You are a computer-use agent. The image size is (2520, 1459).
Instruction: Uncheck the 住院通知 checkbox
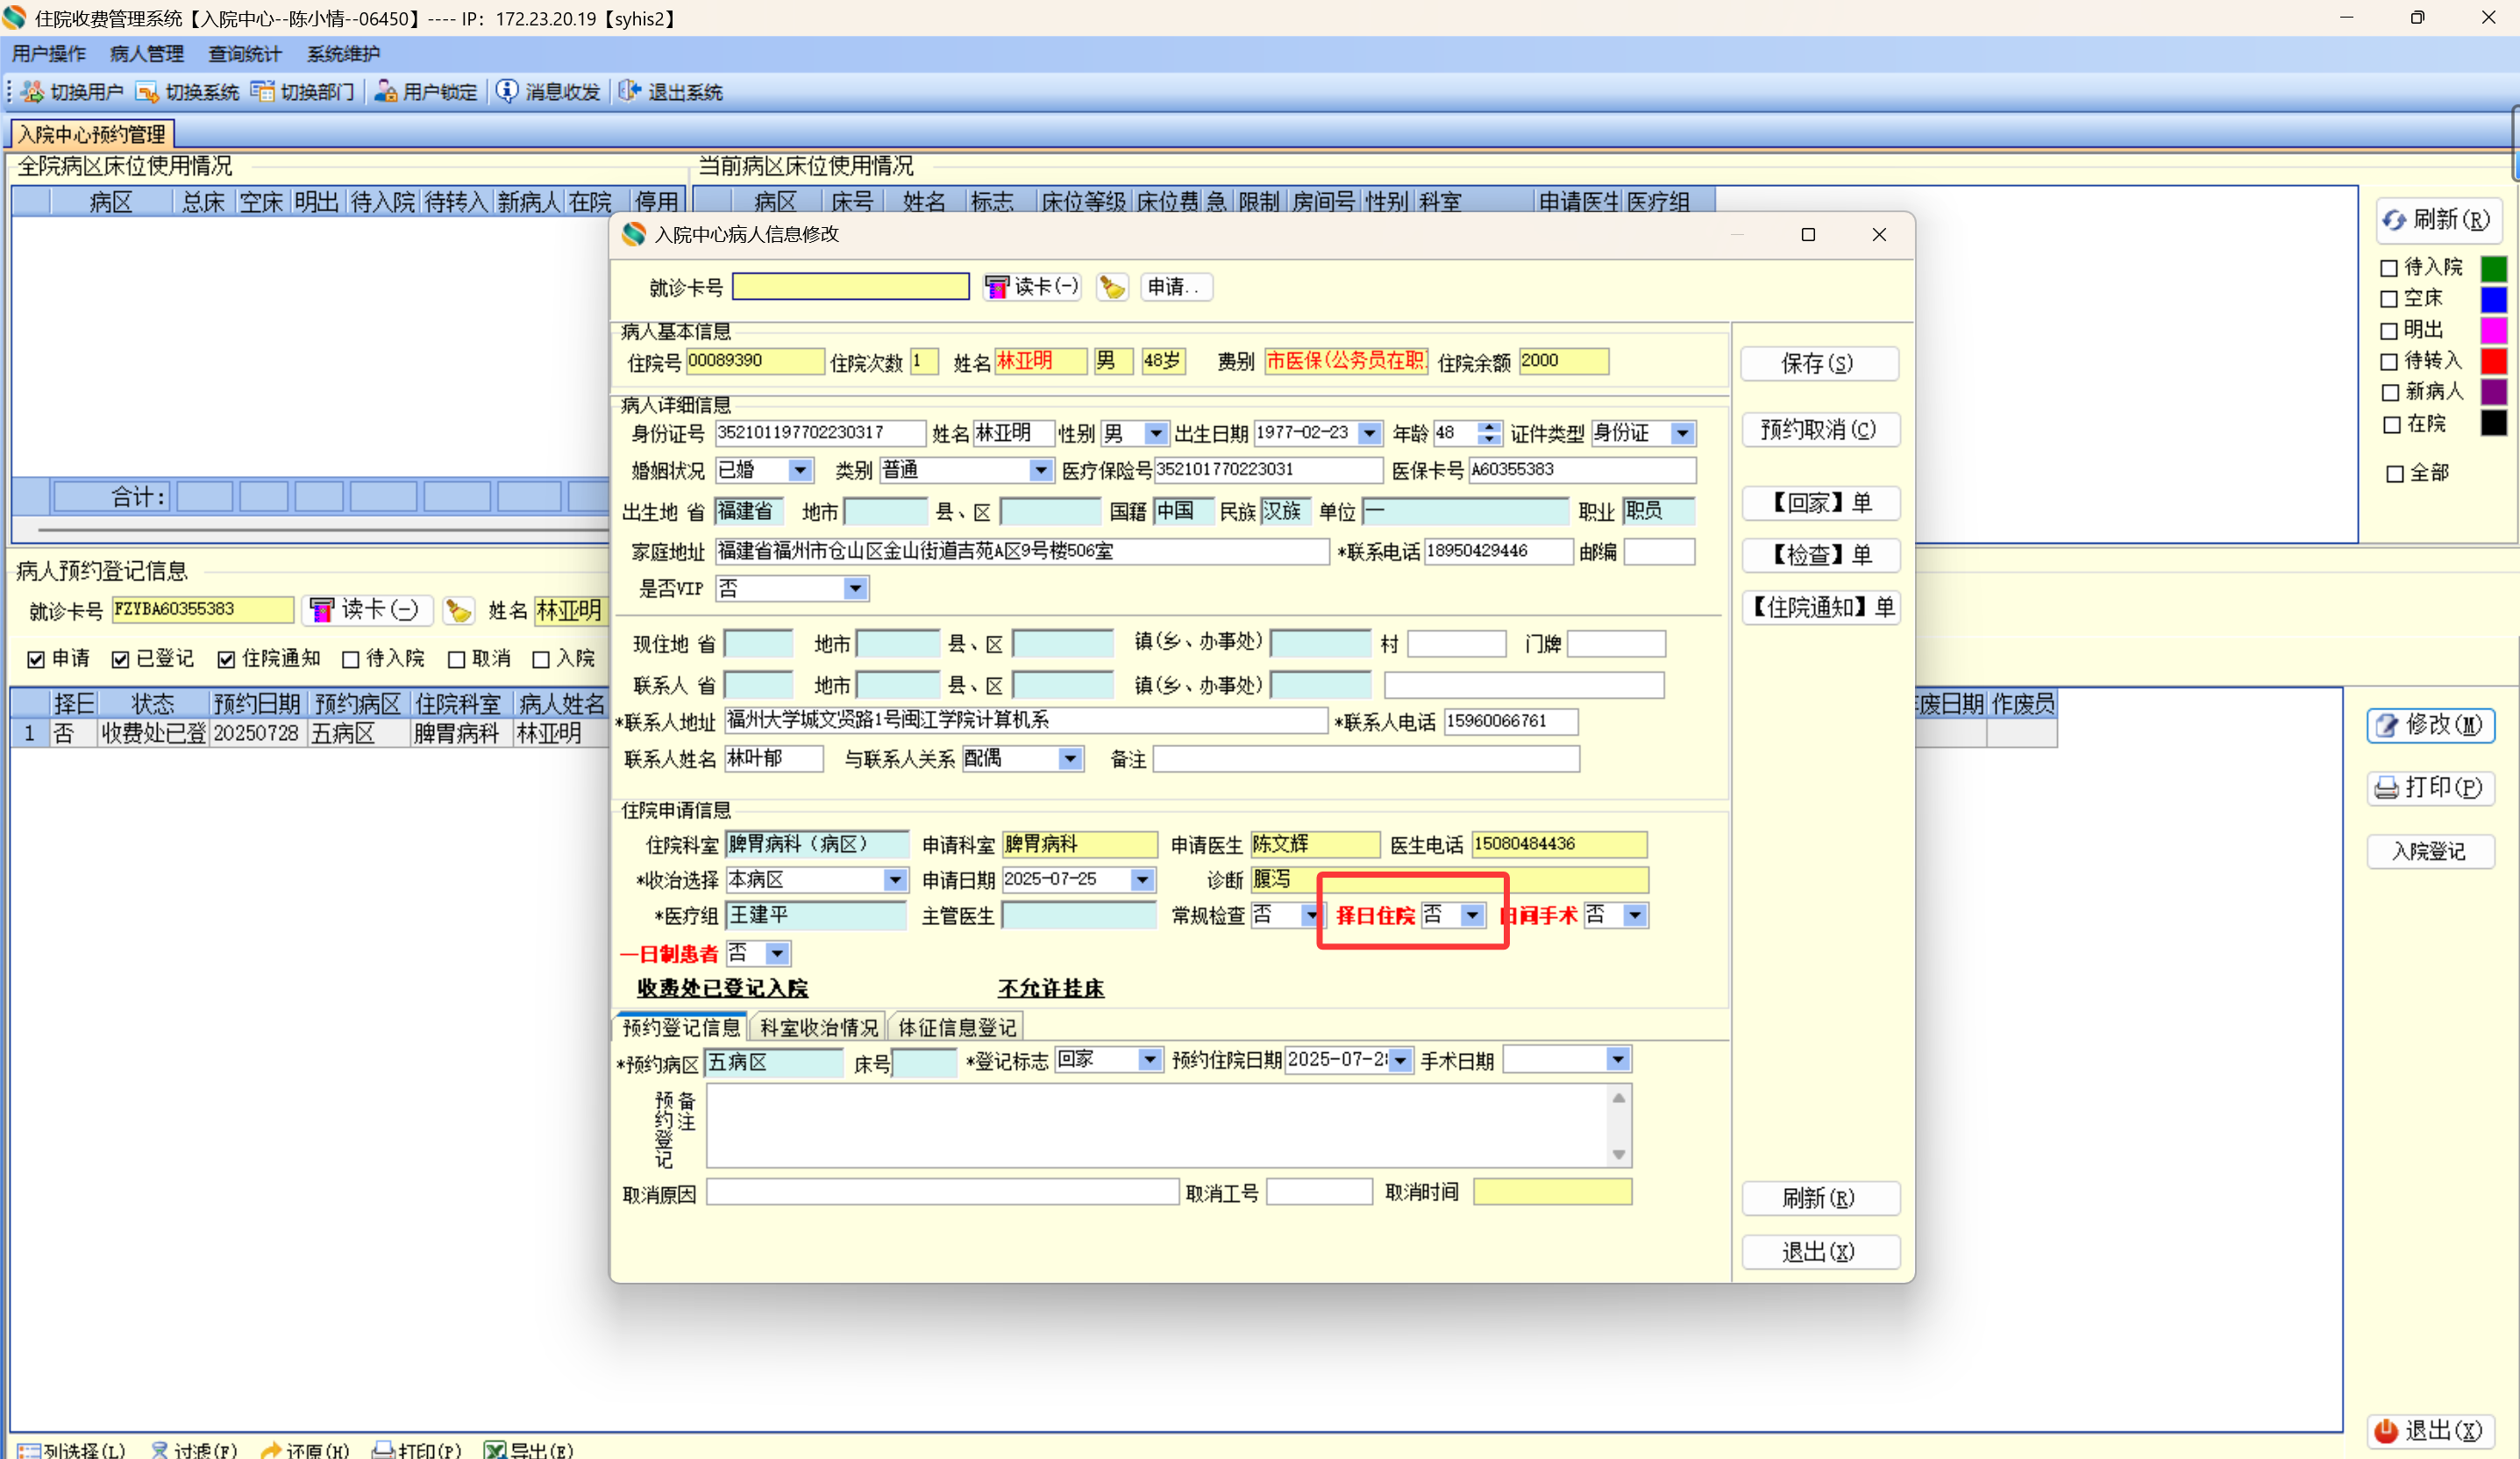pyautogui.click(x=226, y=660)
